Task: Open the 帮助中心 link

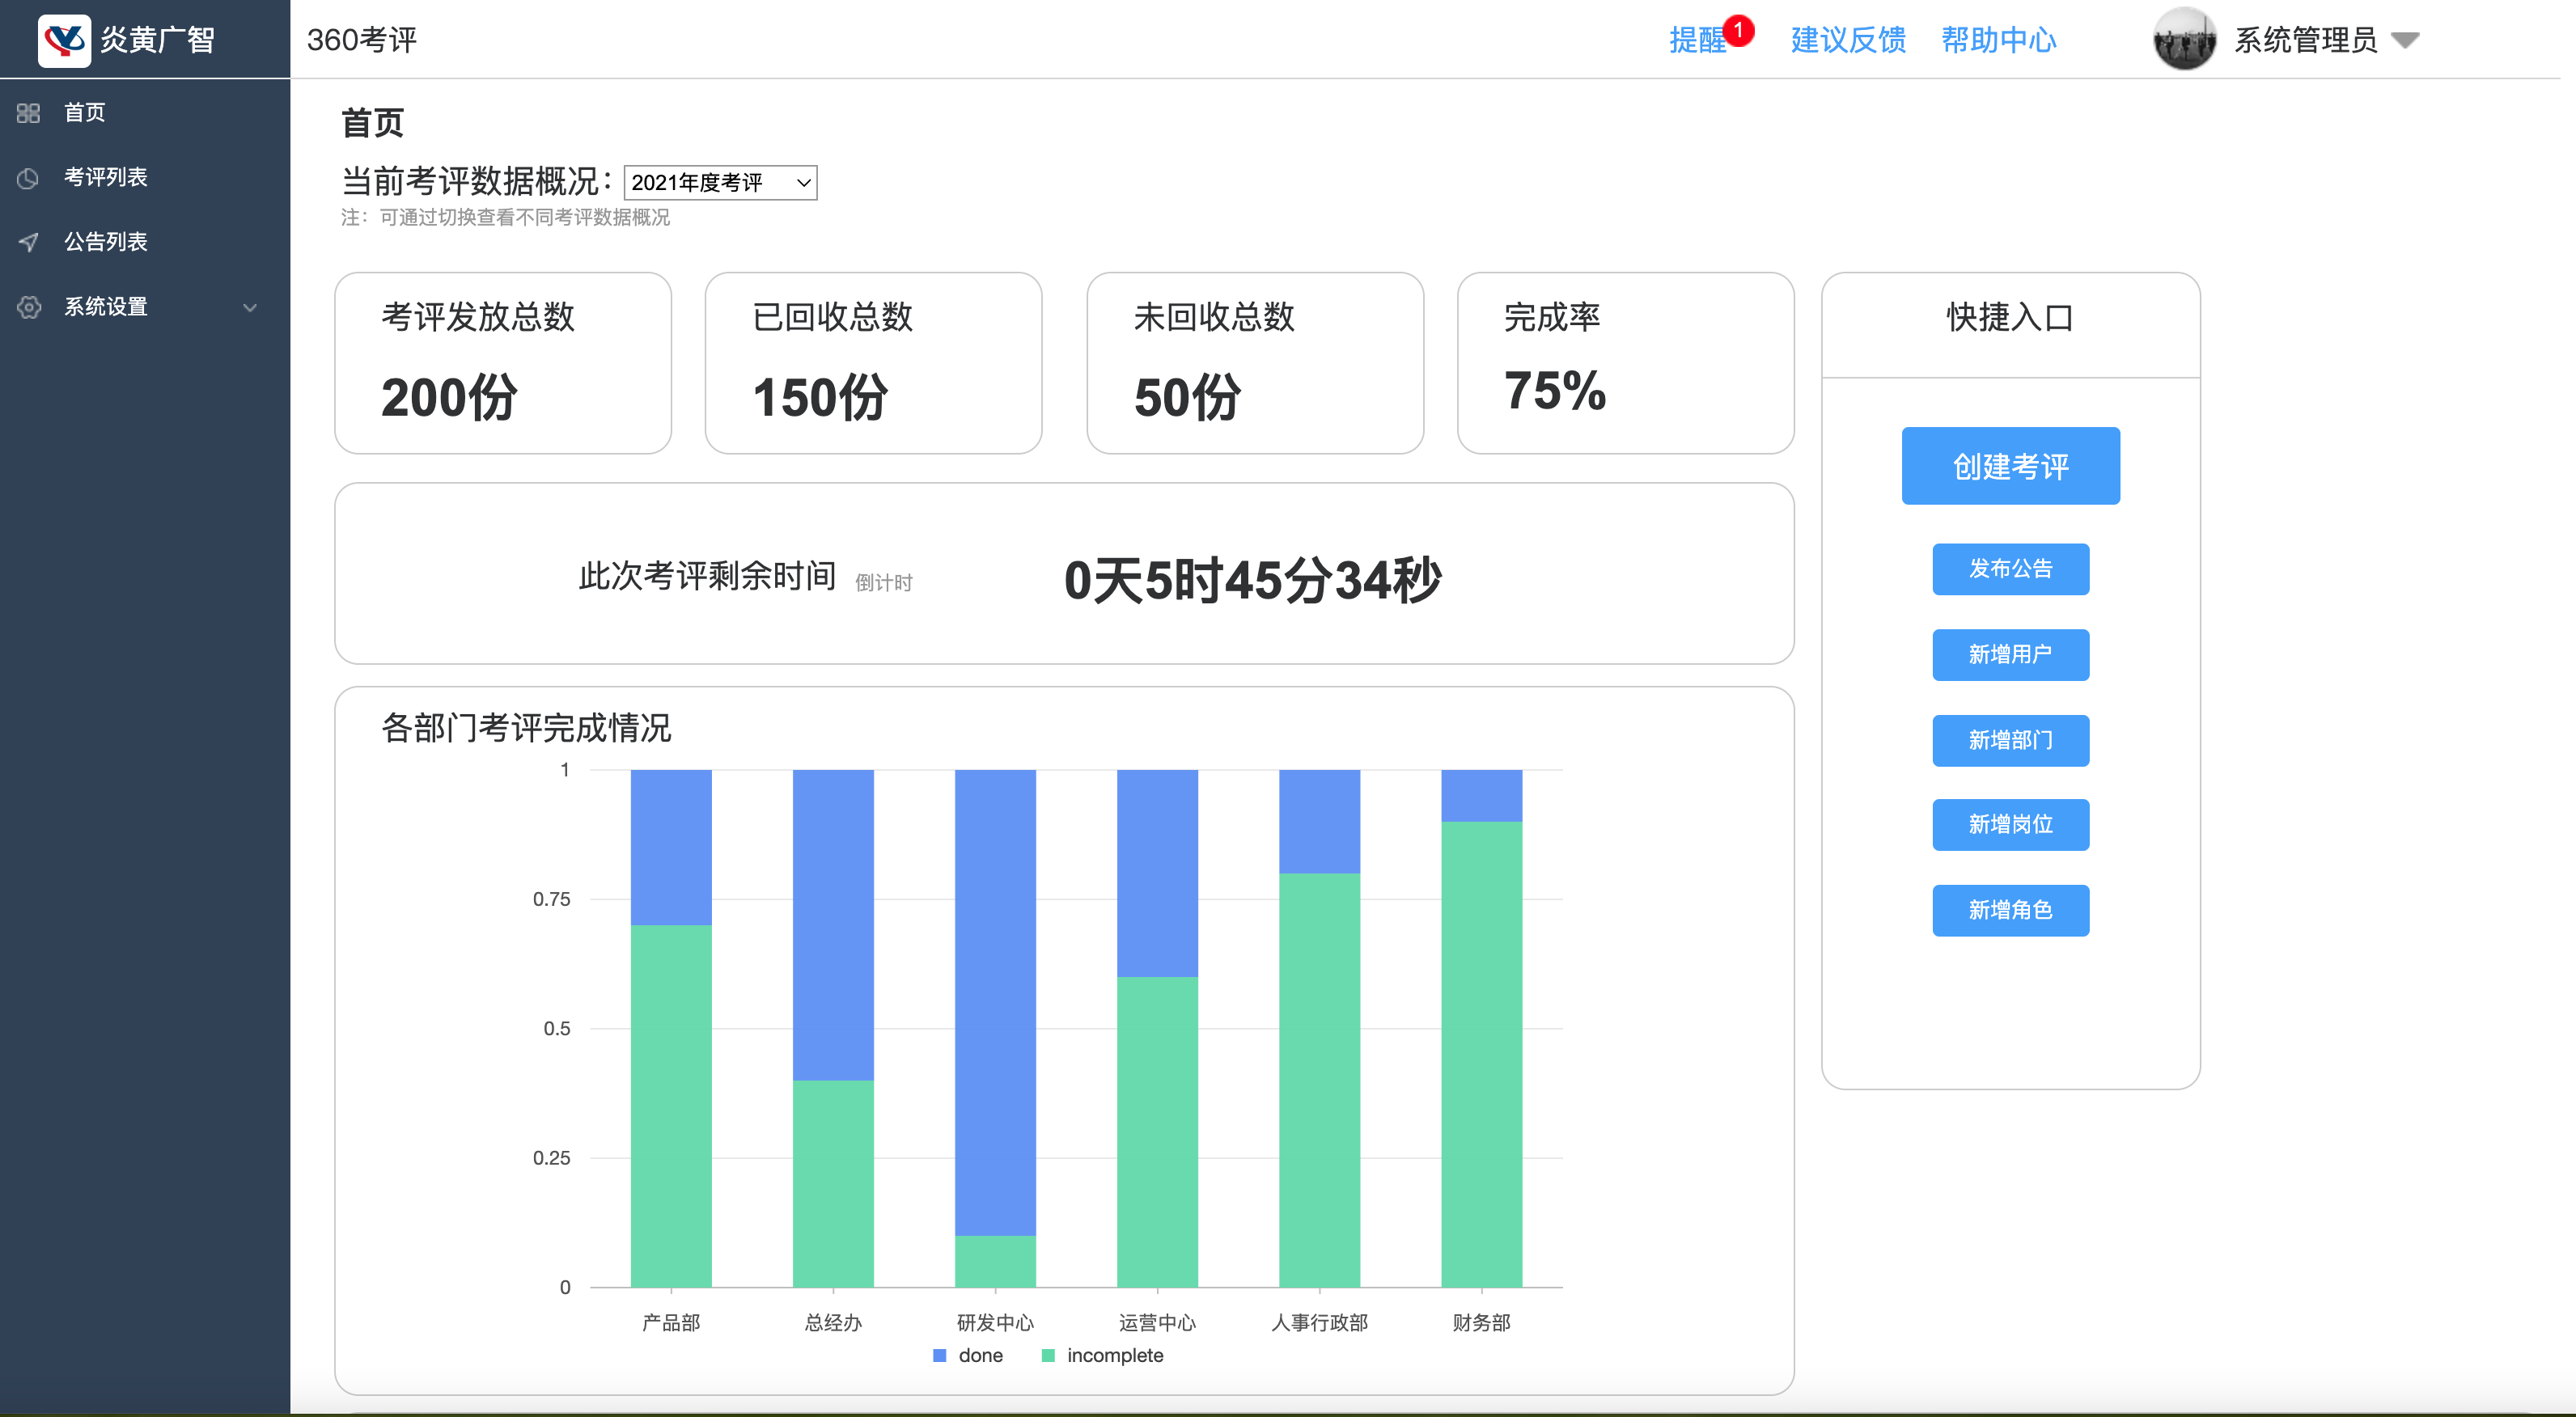Action: click(1999, 40)
